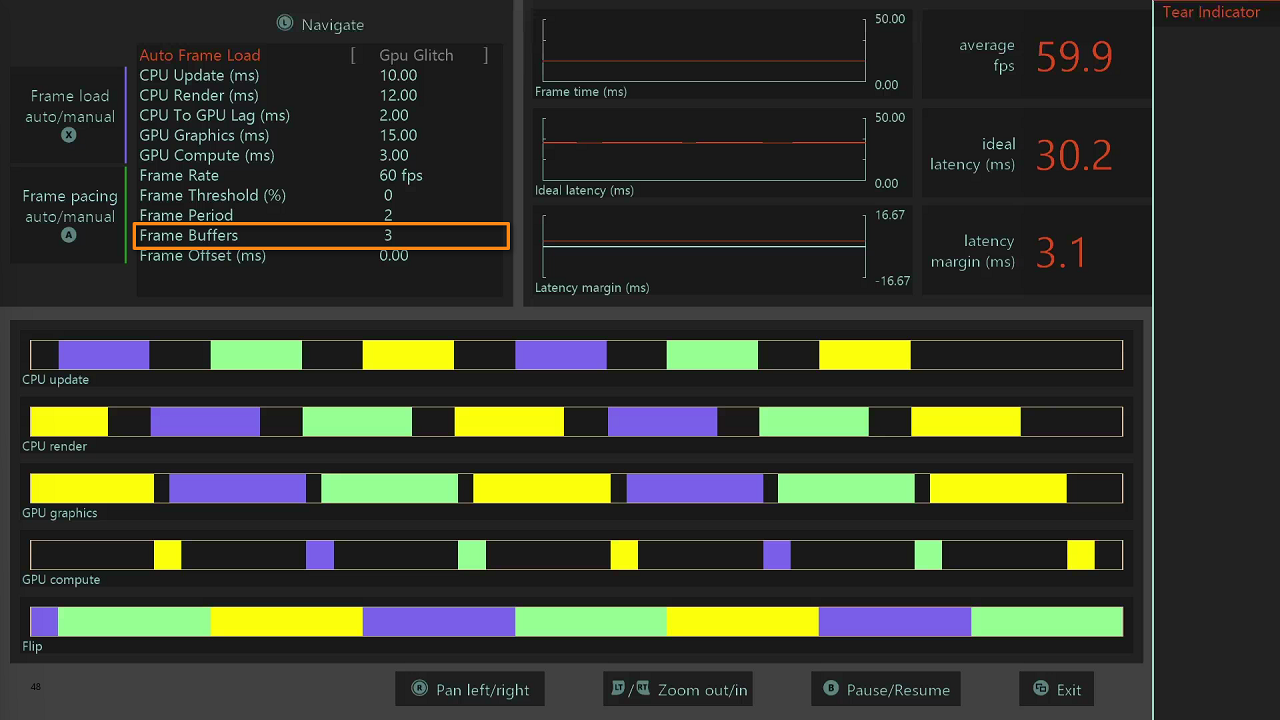Click the GPU compute timeline track
This screenshot has width=1280, height=720.
coord(576,555)
